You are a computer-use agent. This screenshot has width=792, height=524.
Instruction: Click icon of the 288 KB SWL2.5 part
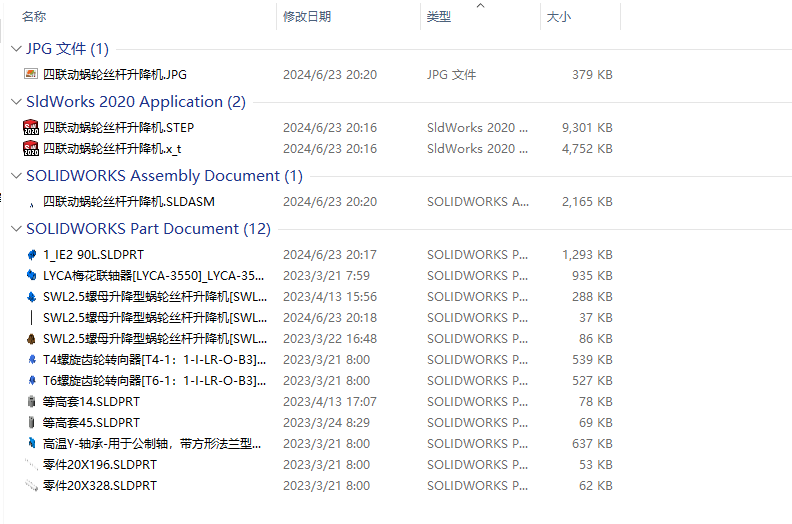31,297
